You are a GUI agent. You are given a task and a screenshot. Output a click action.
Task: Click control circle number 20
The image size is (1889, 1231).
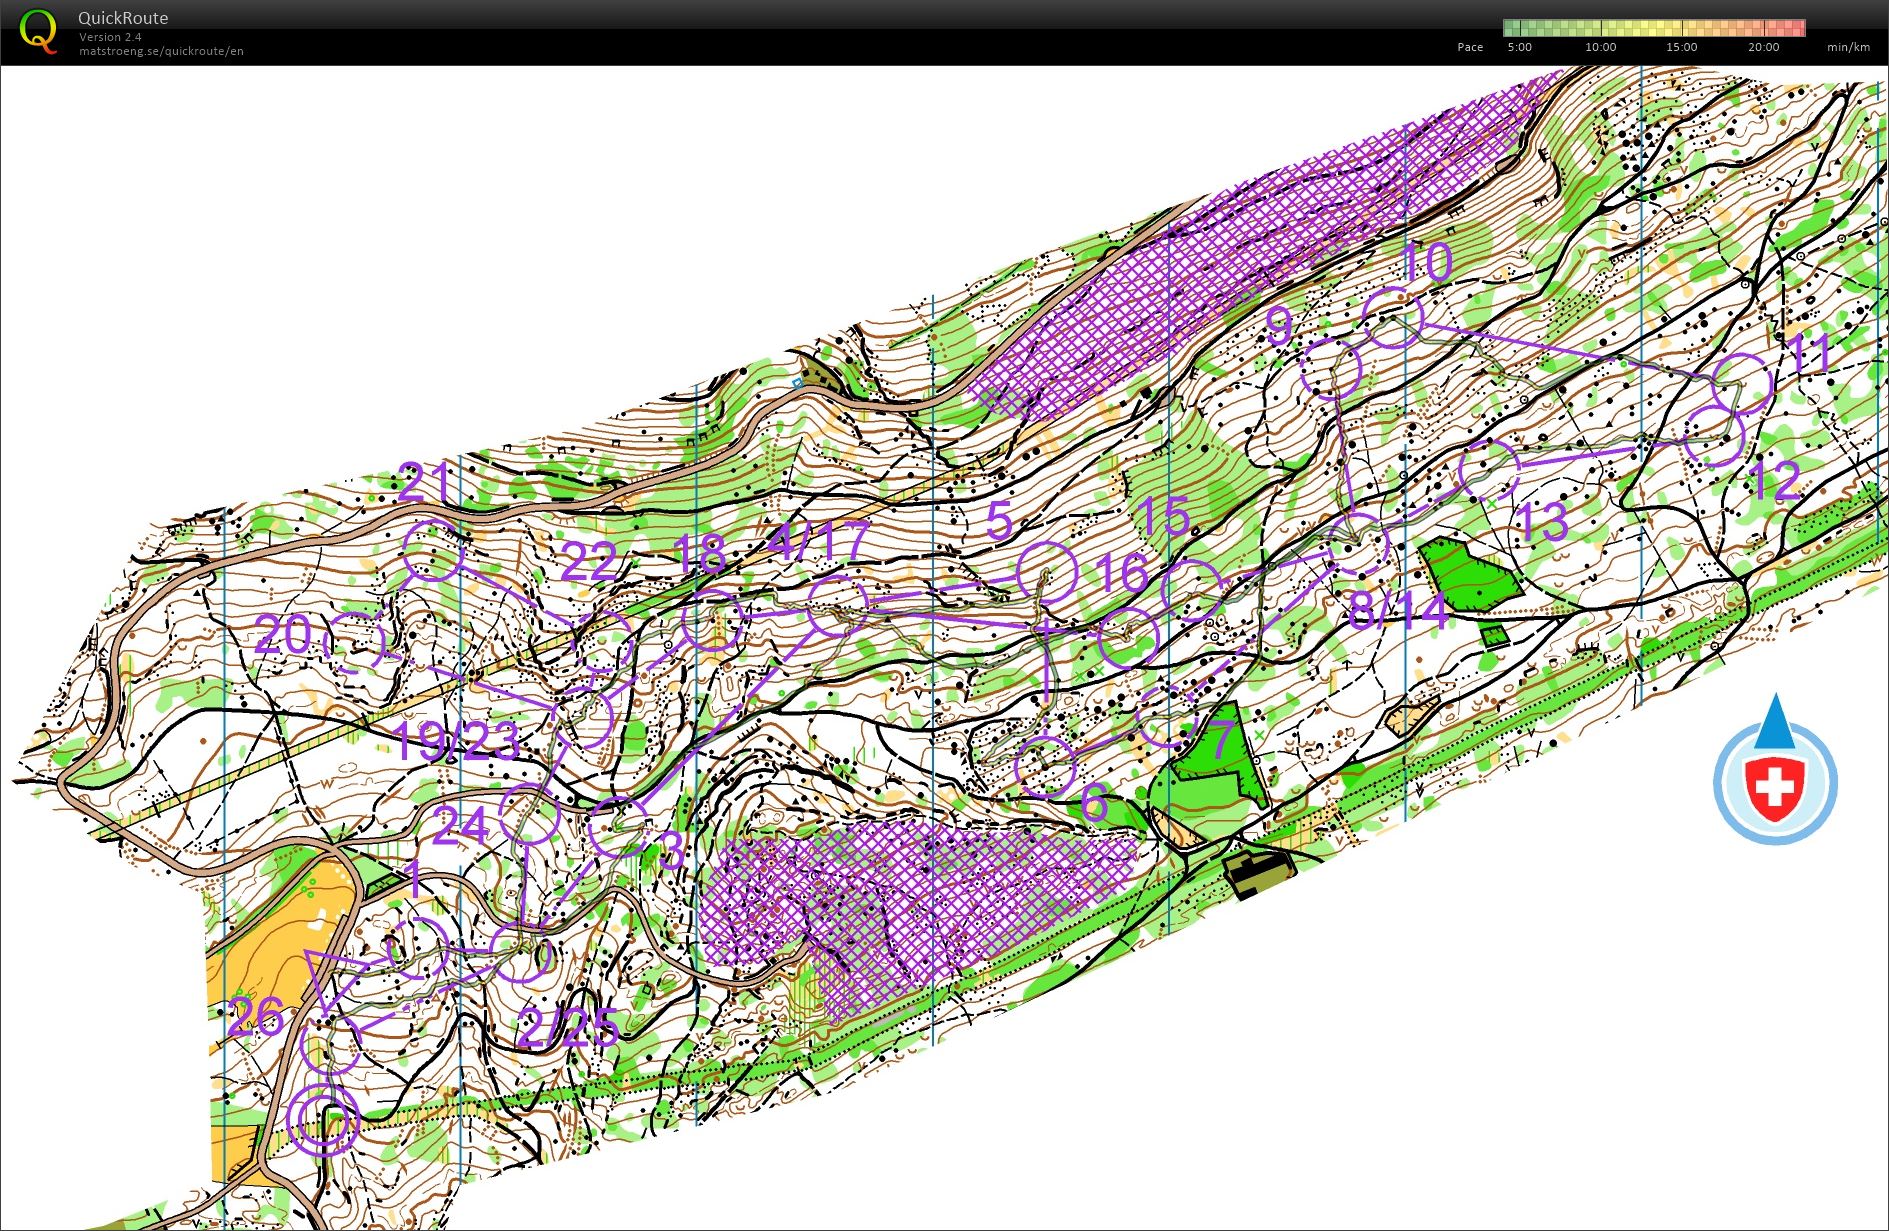(356, 641)
